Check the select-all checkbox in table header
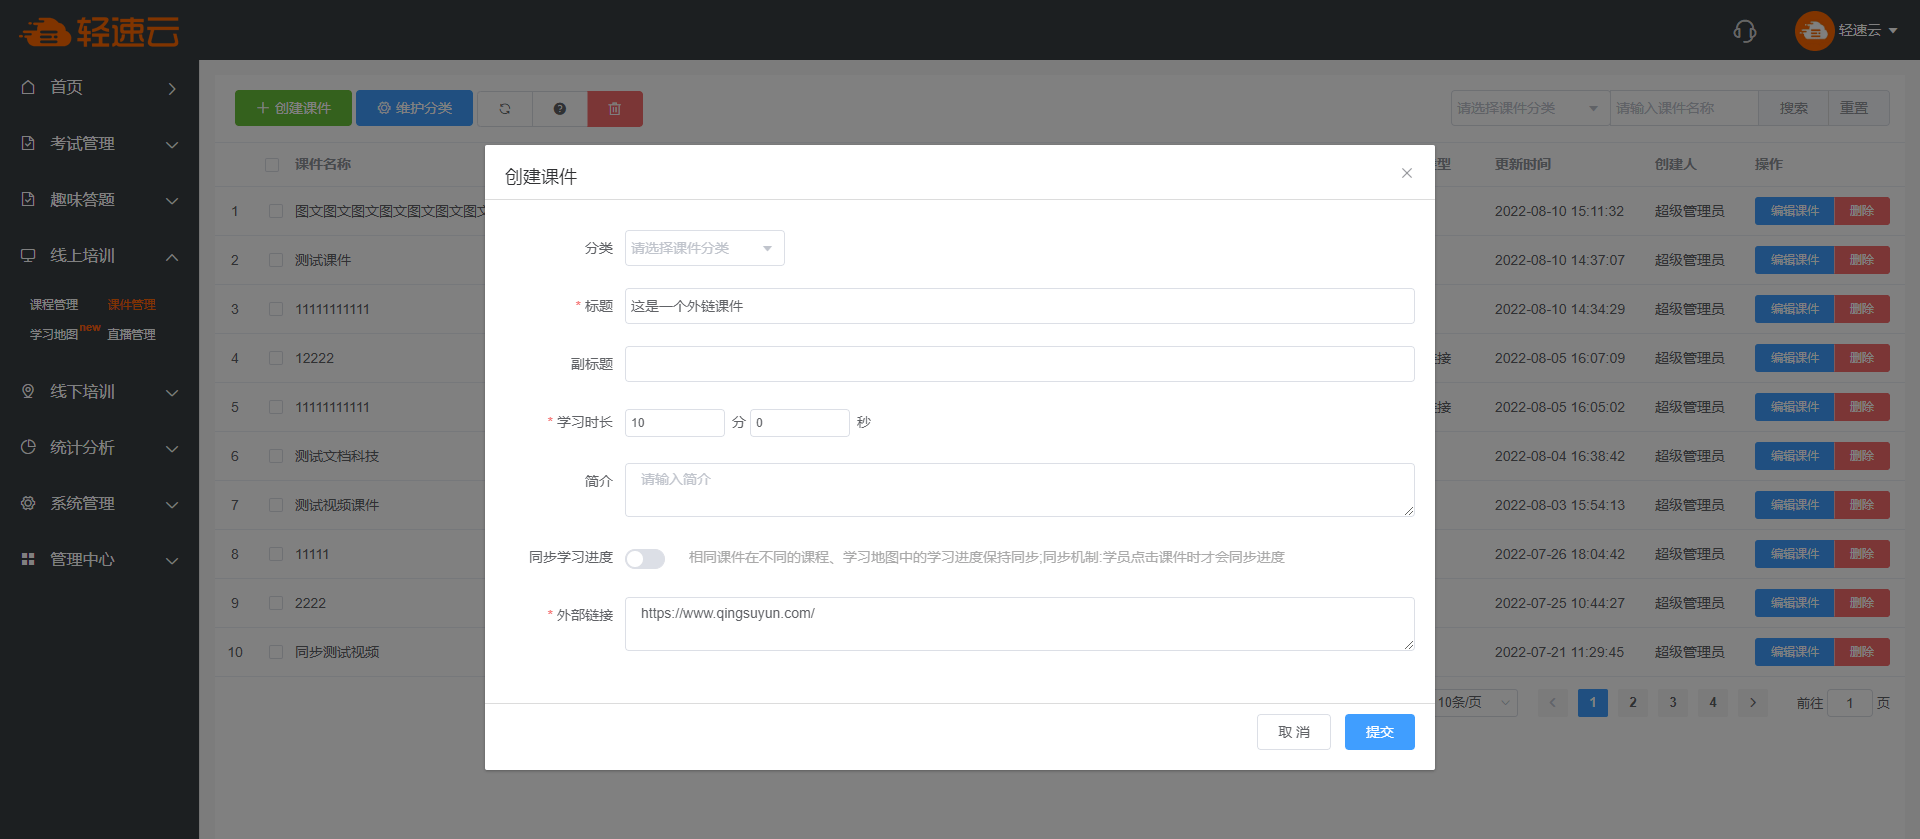Image resolution: width=1920 pixels, height=839 pixels. point(272,164)
